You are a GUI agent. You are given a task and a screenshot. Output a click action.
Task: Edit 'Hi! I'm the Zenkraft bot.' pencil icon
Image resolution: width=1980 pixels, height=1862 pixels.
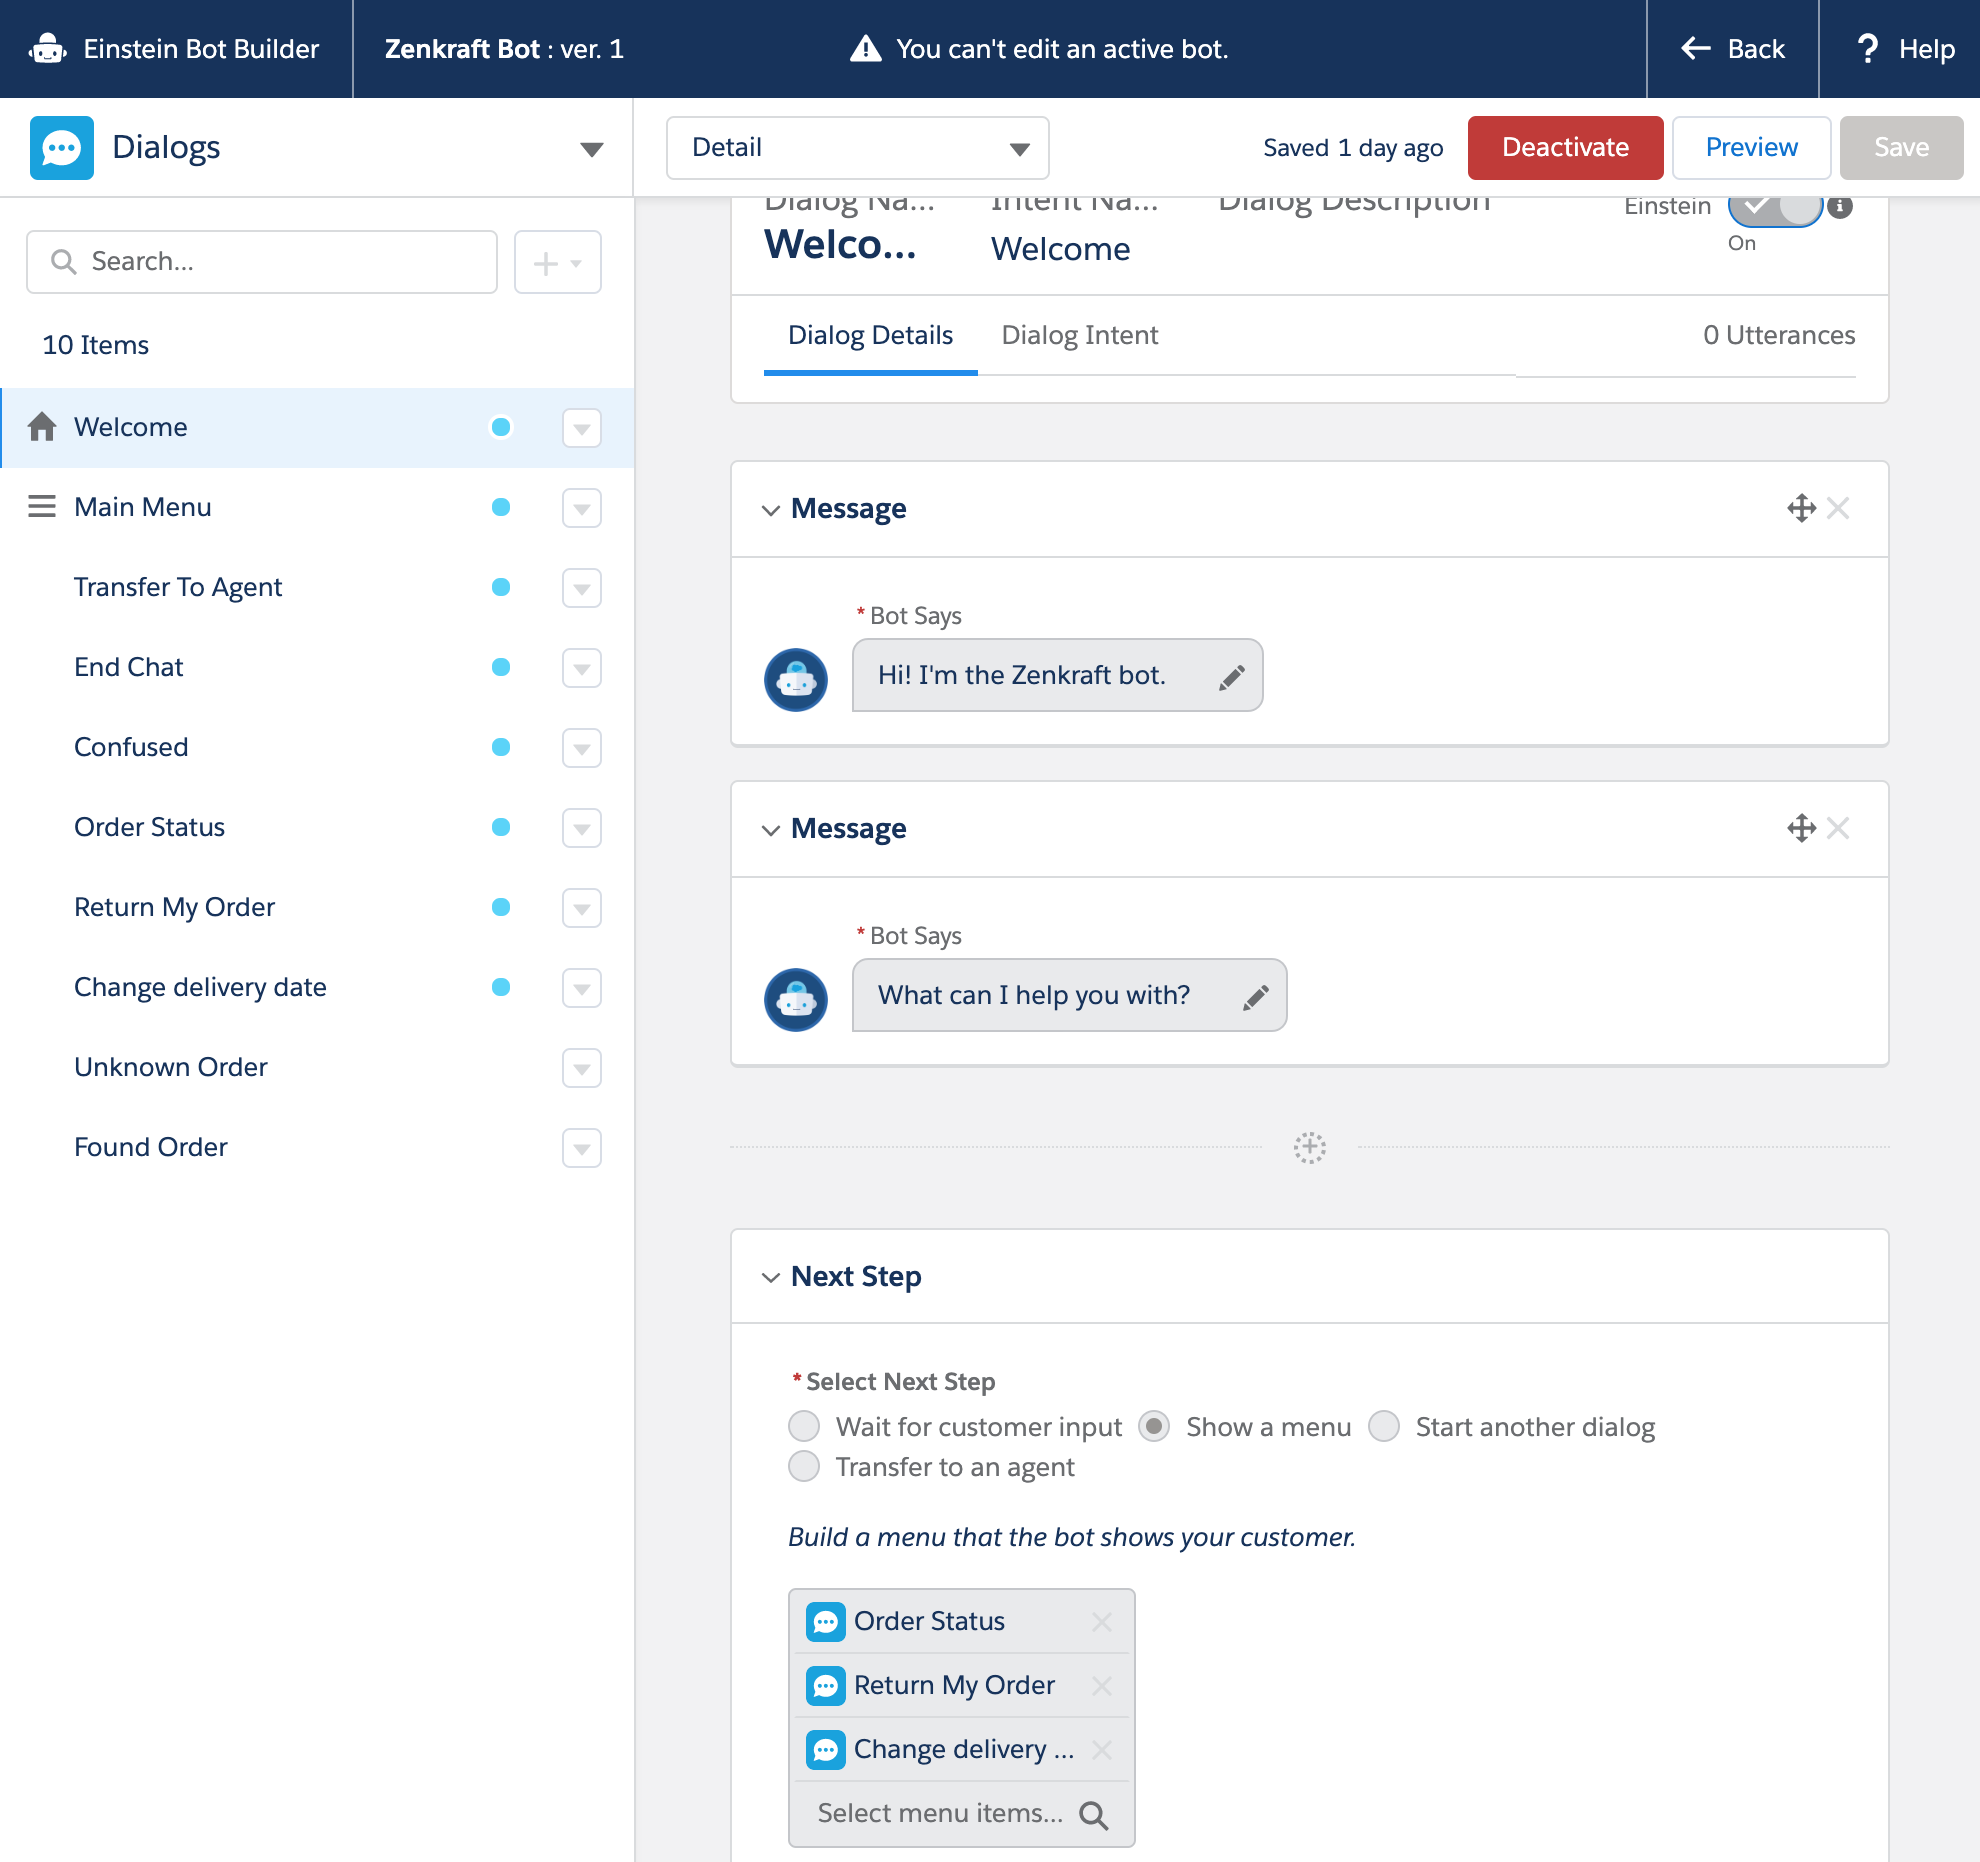coord(1232,678)
